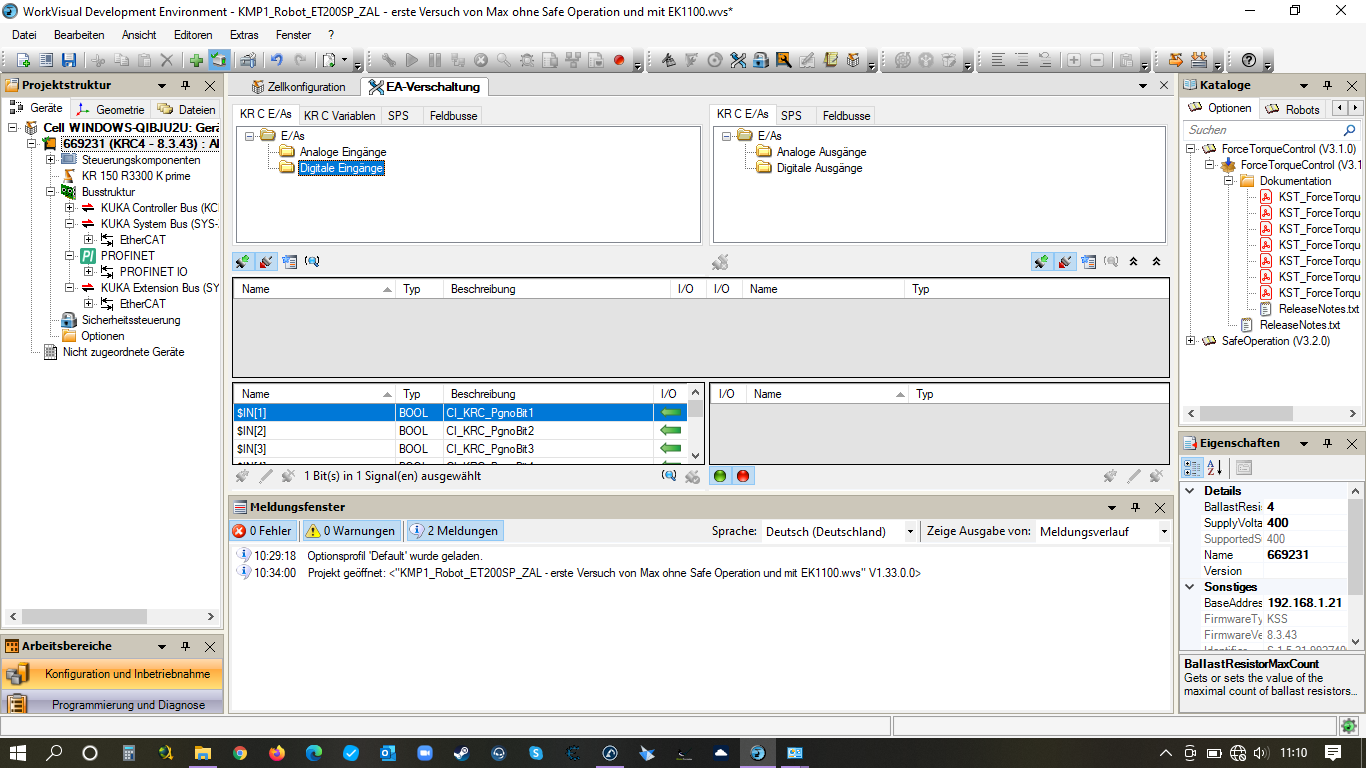Toggle connected-signals filter above the left connection table

[x=243, y=262]
